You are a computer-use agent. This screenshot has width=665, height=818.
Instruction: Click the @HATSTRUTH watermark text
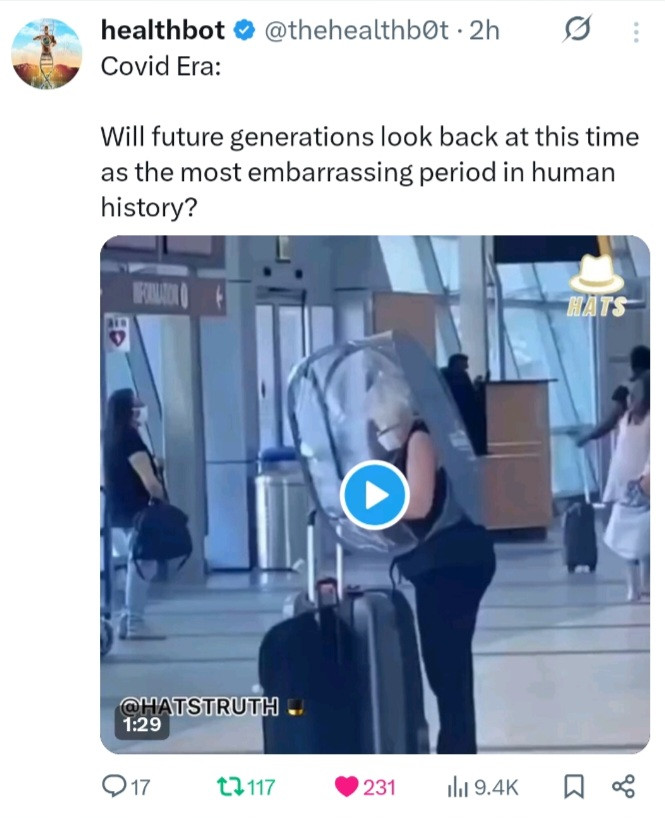[x=199, y=706]
